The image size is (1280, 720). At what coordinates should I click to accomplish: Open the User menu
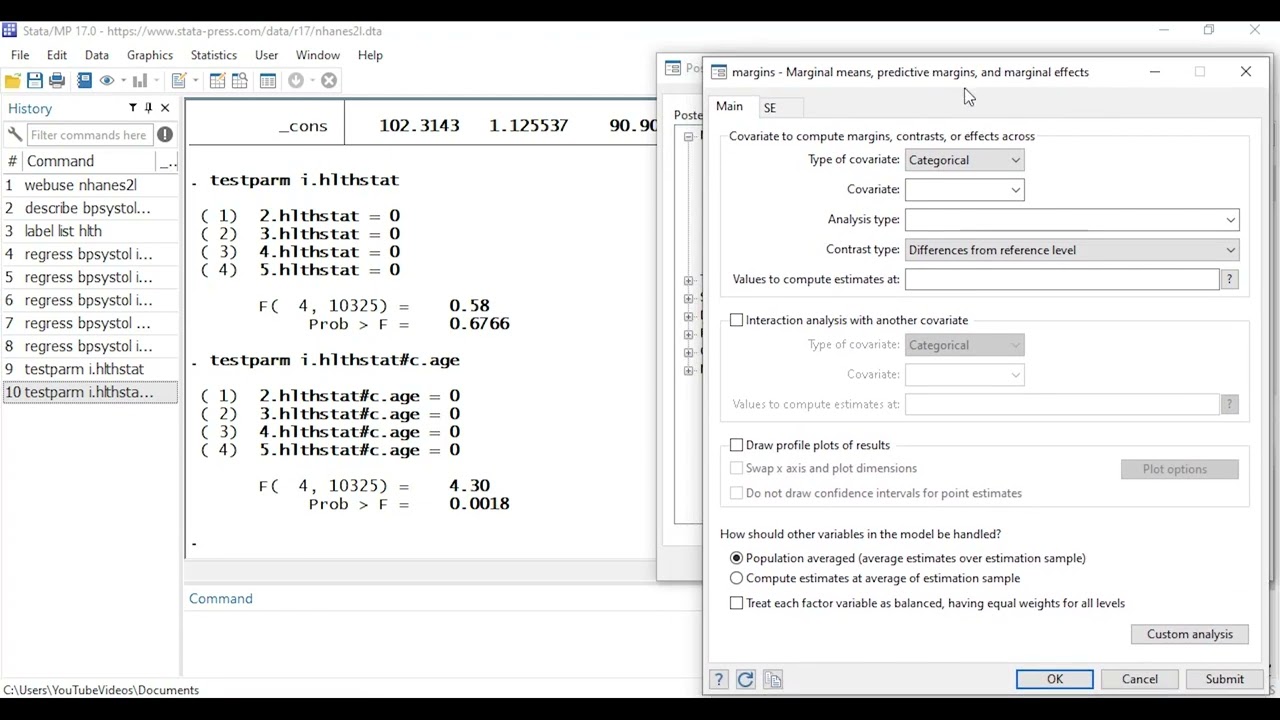(266, 55)
